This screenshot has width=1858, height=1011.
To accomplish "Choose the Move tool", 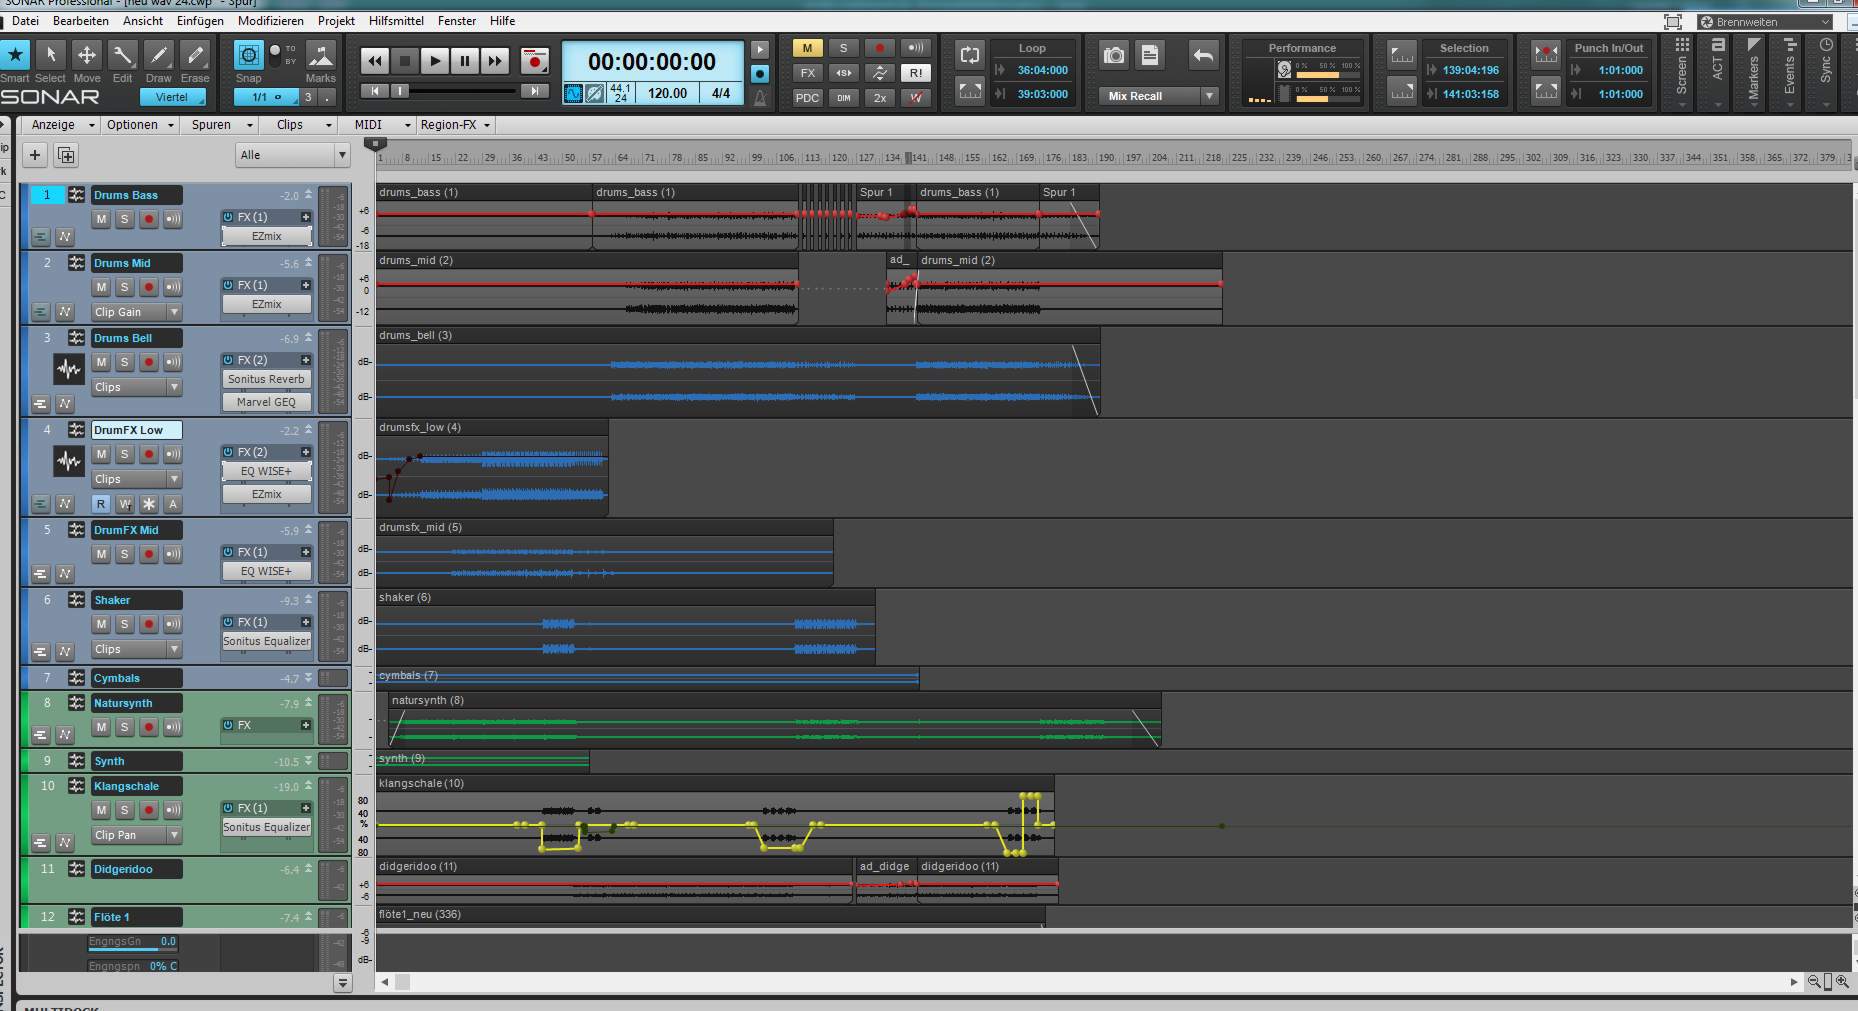I will click(87, 55).
